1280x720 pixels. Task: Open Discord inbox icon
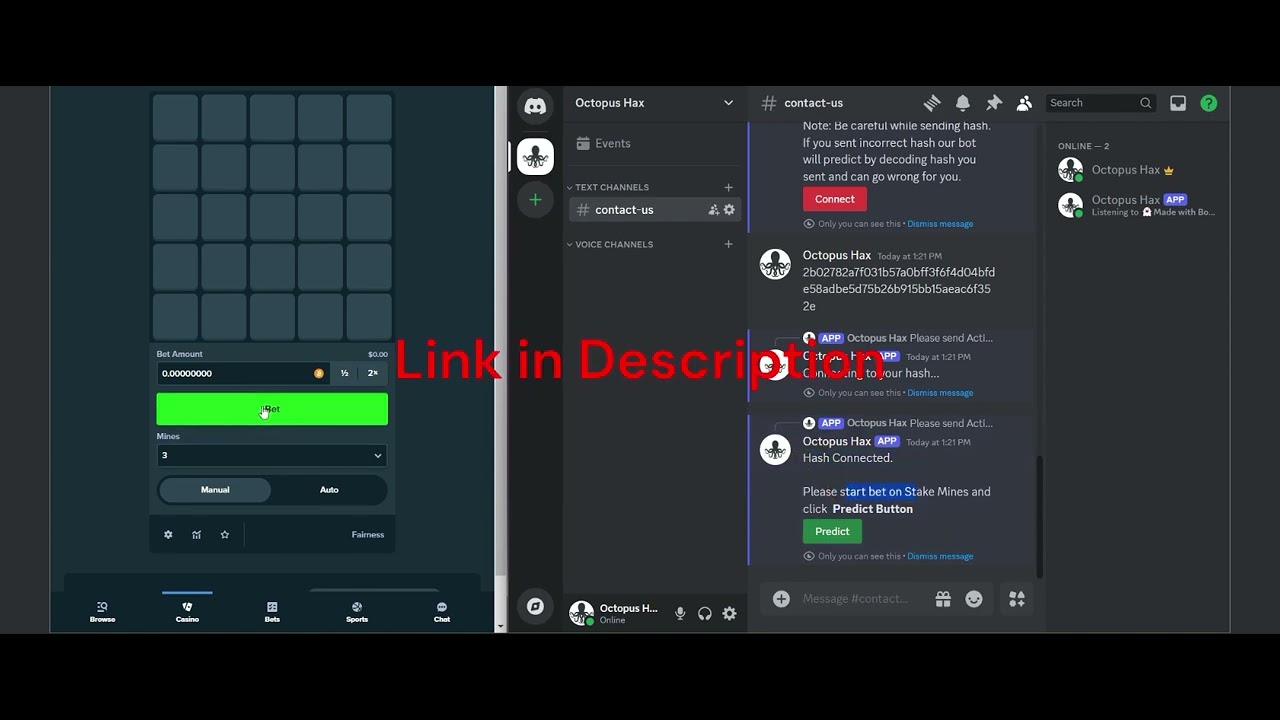click(x=1178, y=103)
